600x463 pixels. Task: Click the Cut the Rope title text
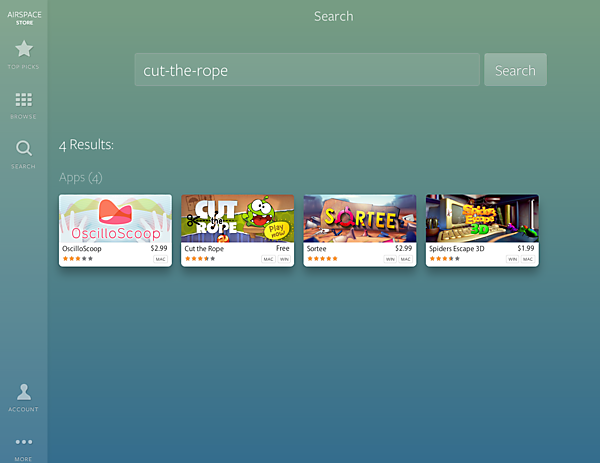[x=204, y=249]
